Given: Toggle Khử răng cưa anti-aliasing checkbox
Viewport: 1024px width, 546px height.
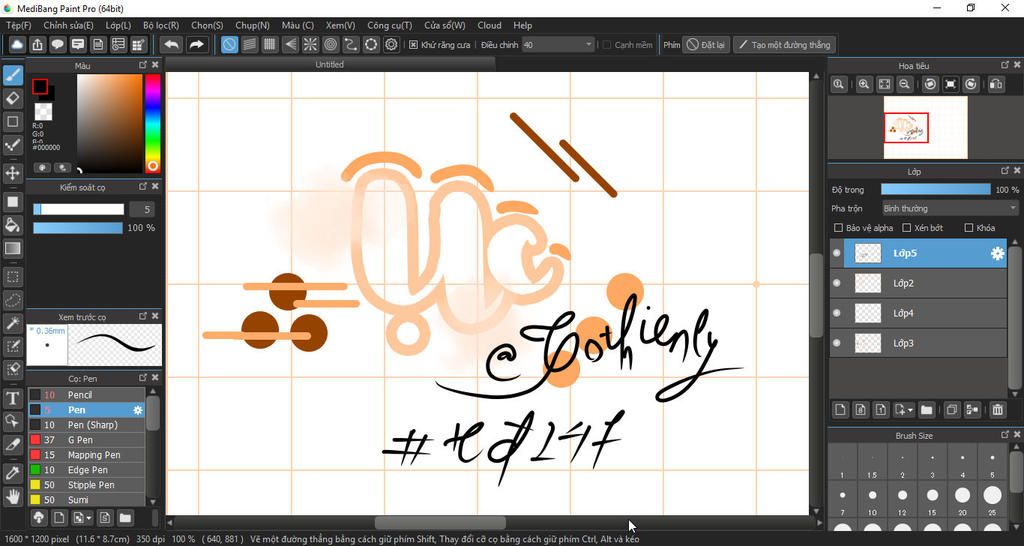Looking at the screenshot, I should 413,45.
